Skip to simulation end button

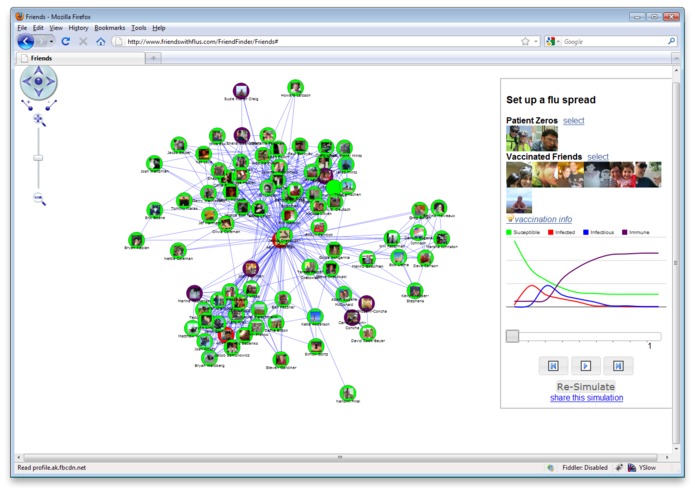[618, 366]
